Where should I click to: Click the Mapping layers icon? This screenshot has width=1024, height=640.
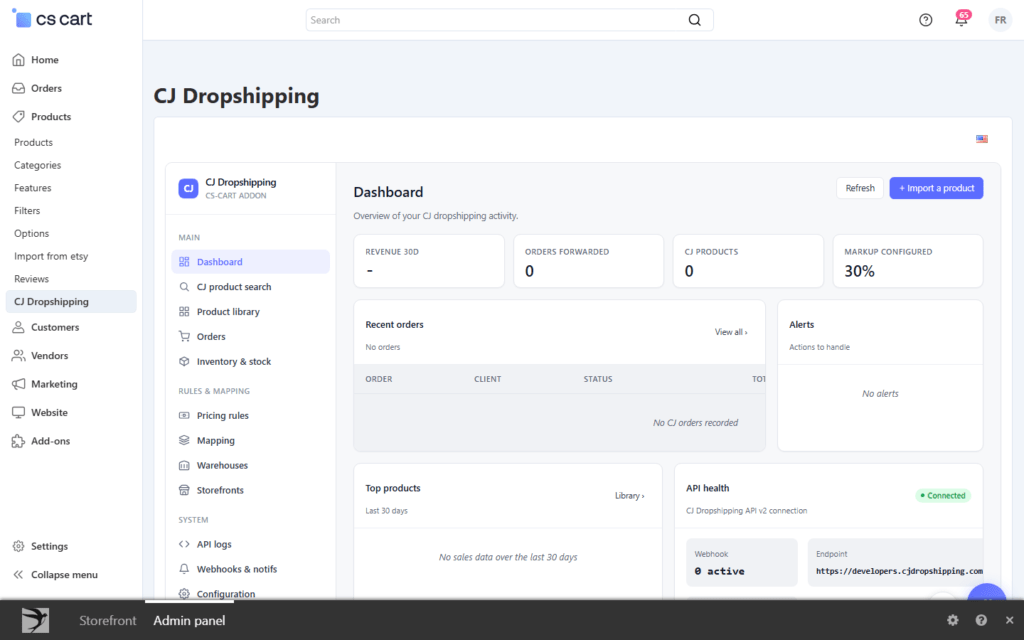pyautogui.click(x=184, y=440)
